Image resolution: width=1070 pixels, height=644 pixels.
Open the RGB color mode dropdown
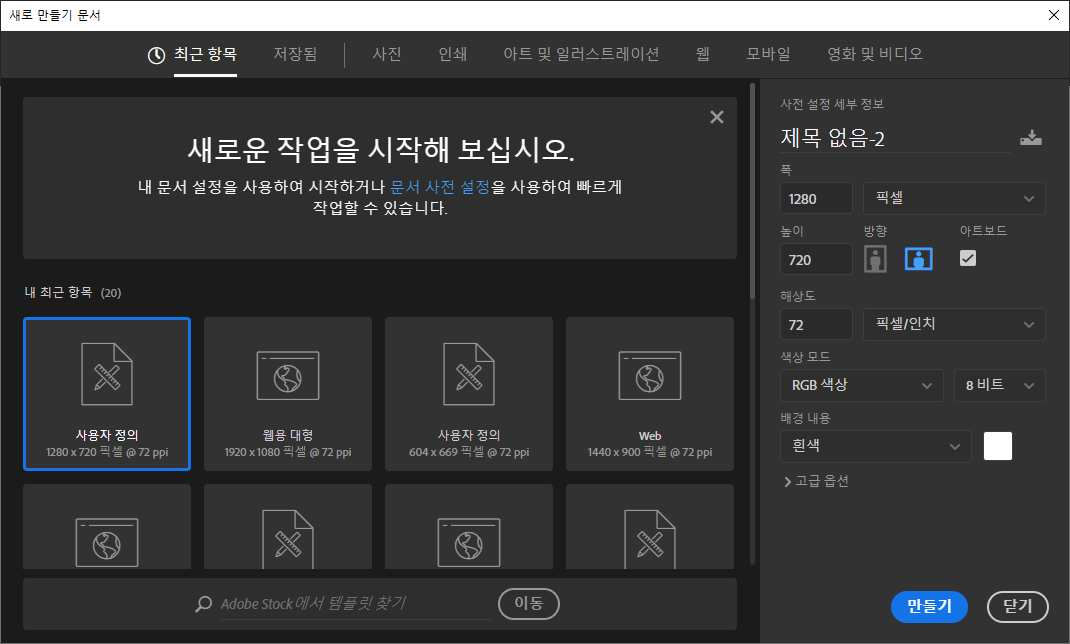861,385
